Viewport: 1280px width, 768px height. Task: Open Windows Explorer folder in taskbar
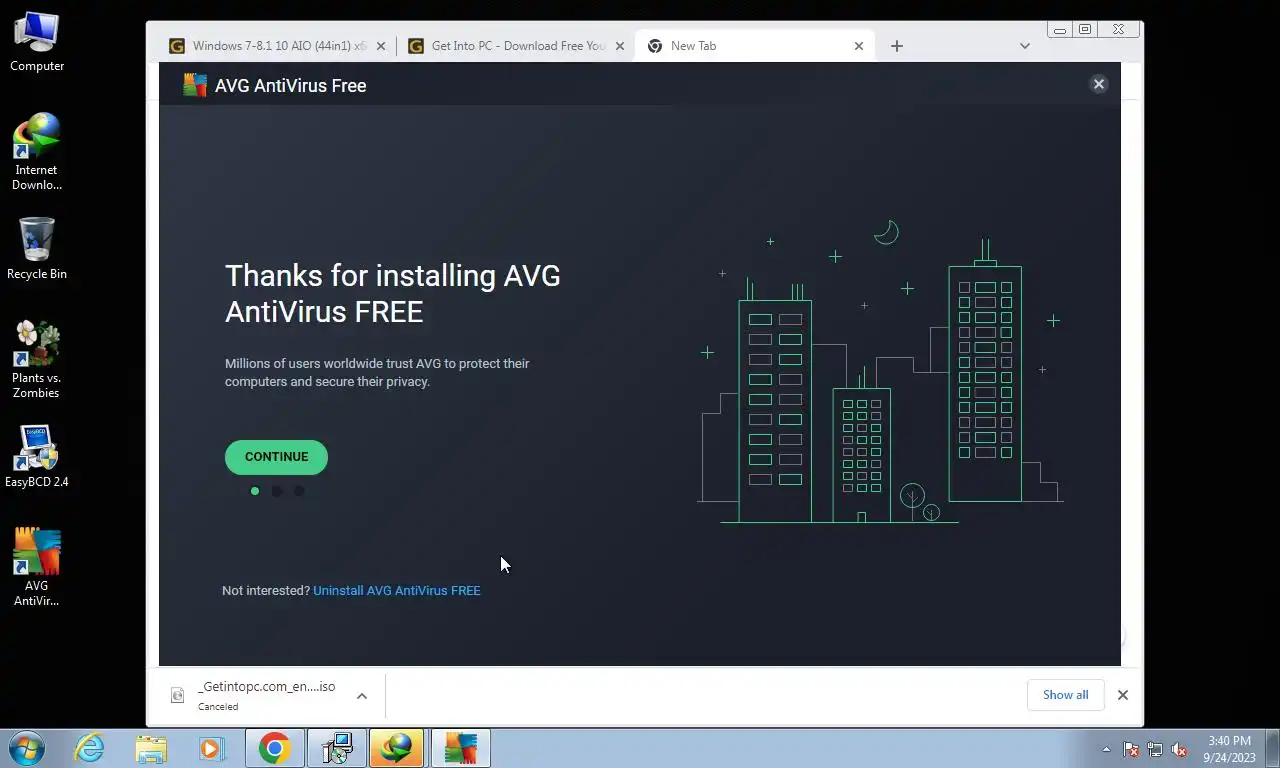coord(151,748)
